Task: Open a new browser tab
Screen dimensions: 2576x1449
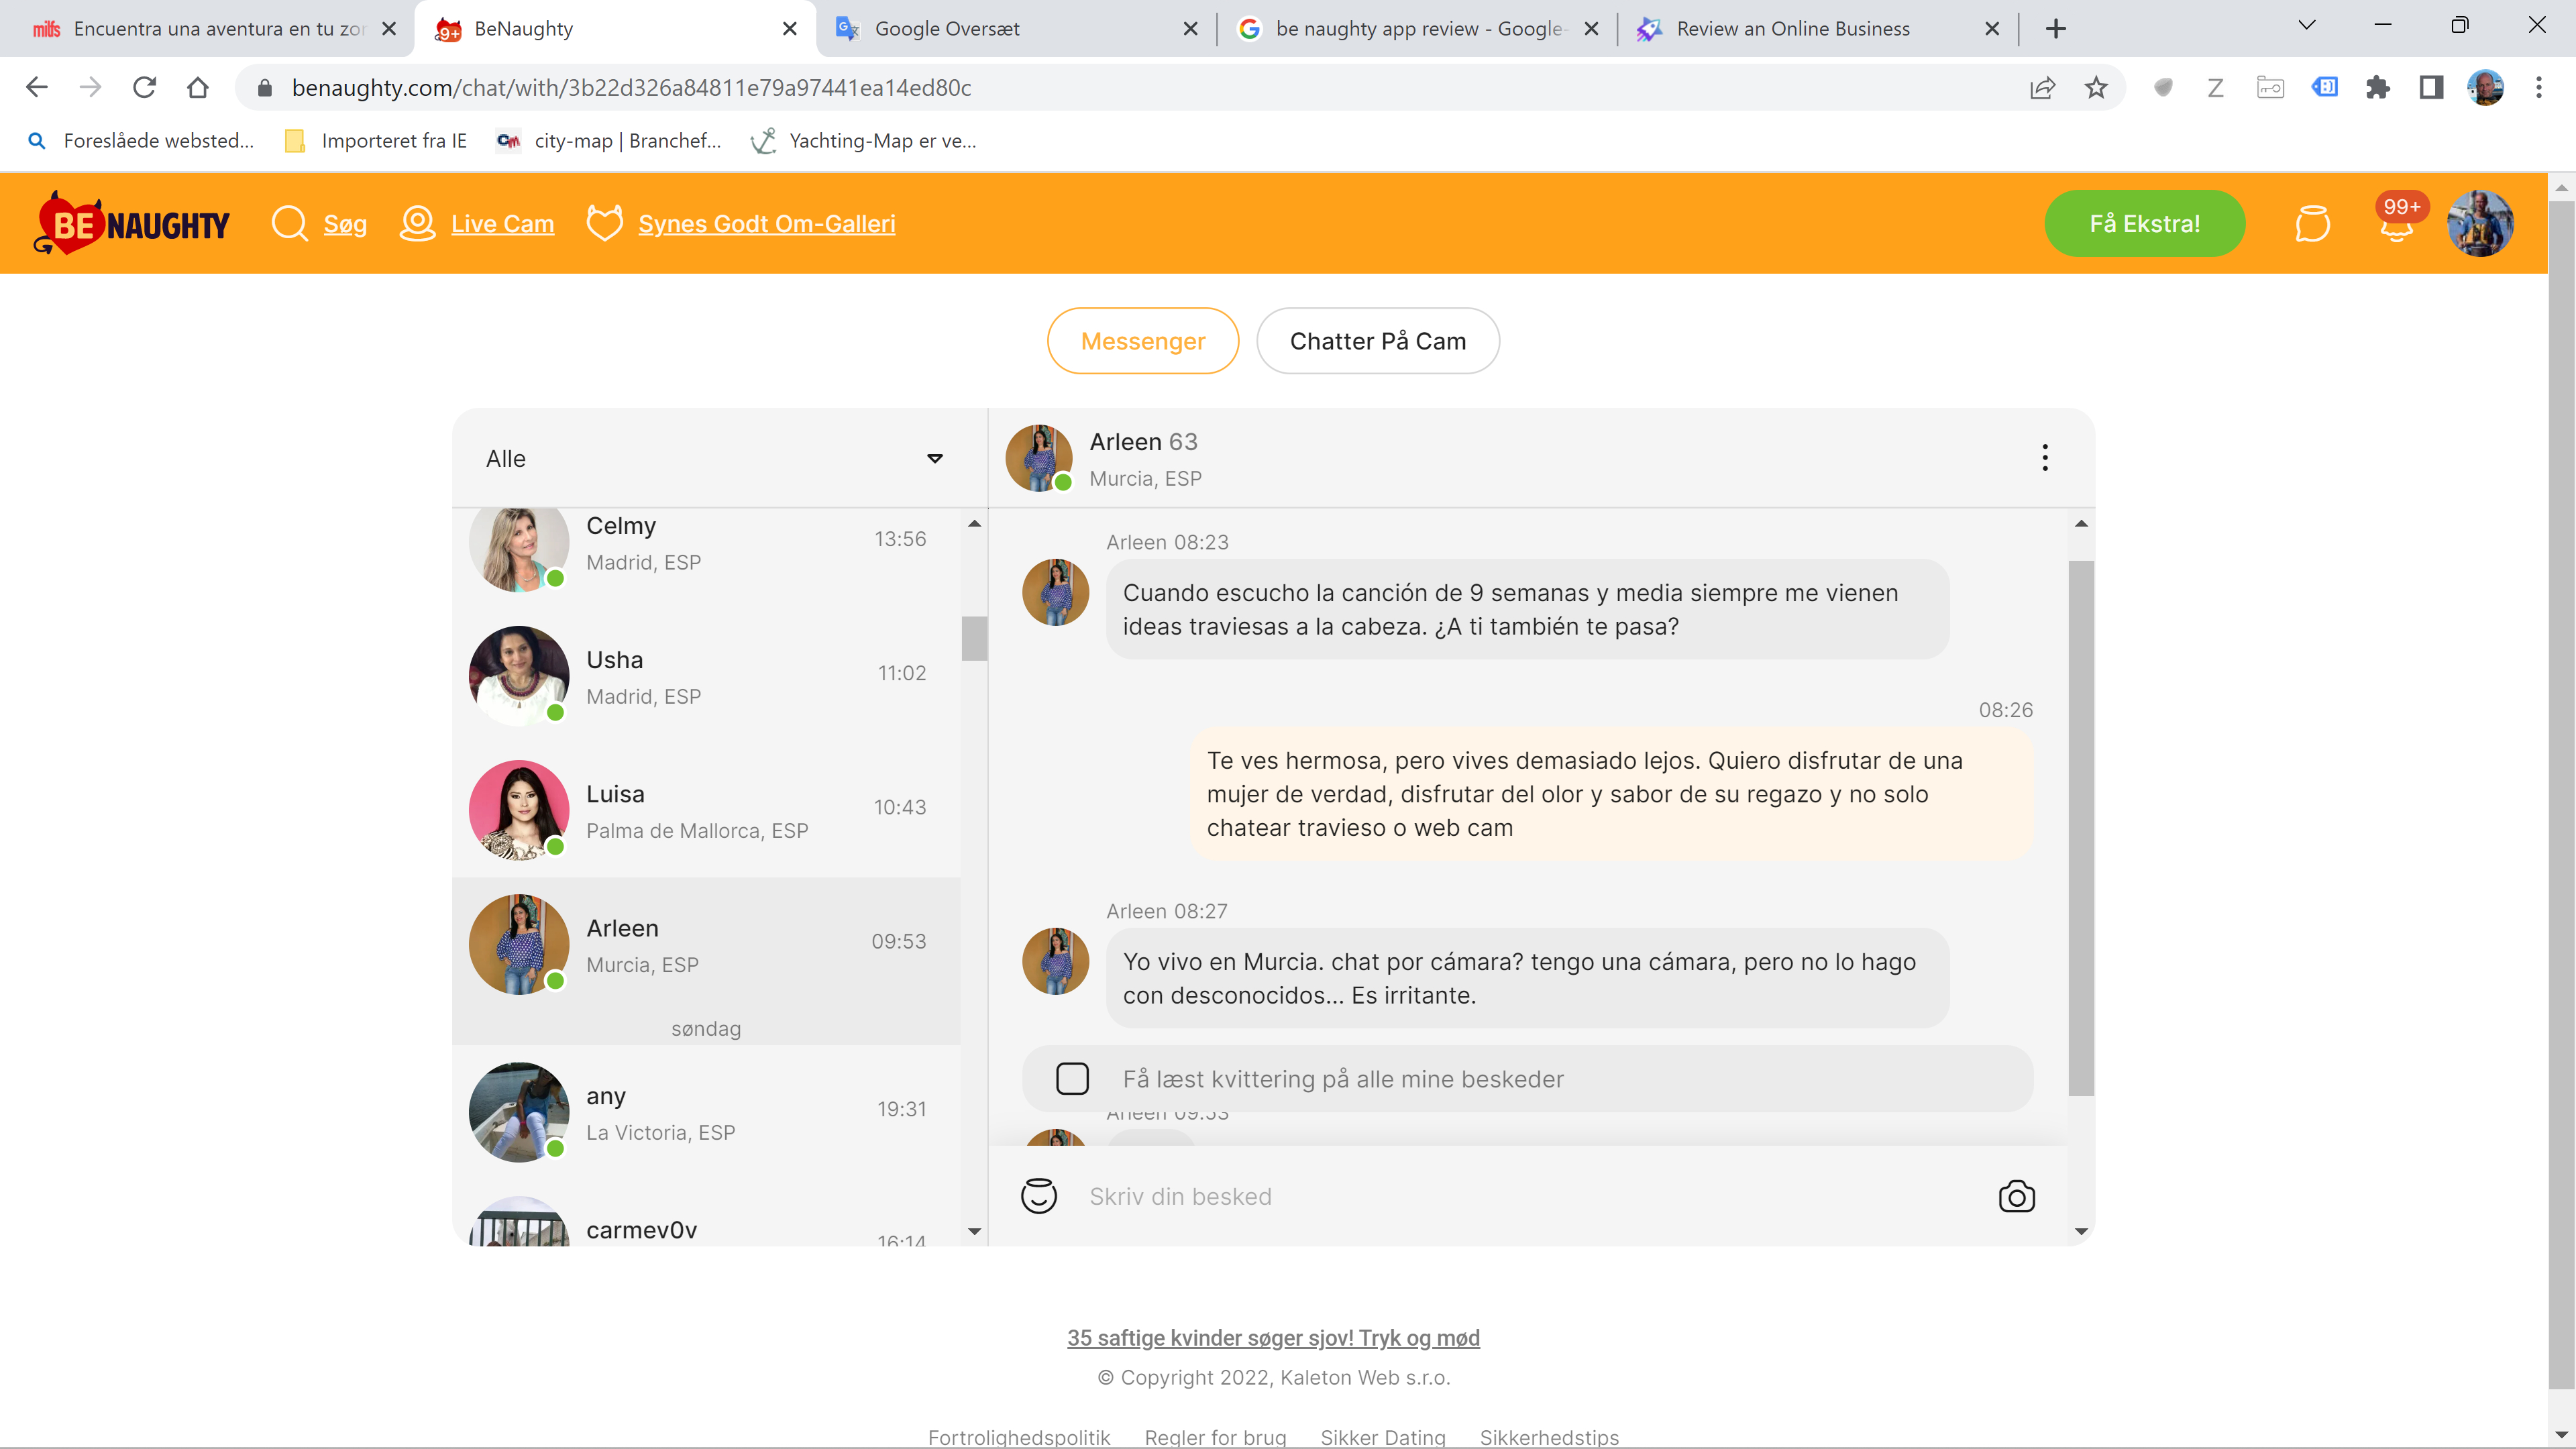Action: (2056, 29)
